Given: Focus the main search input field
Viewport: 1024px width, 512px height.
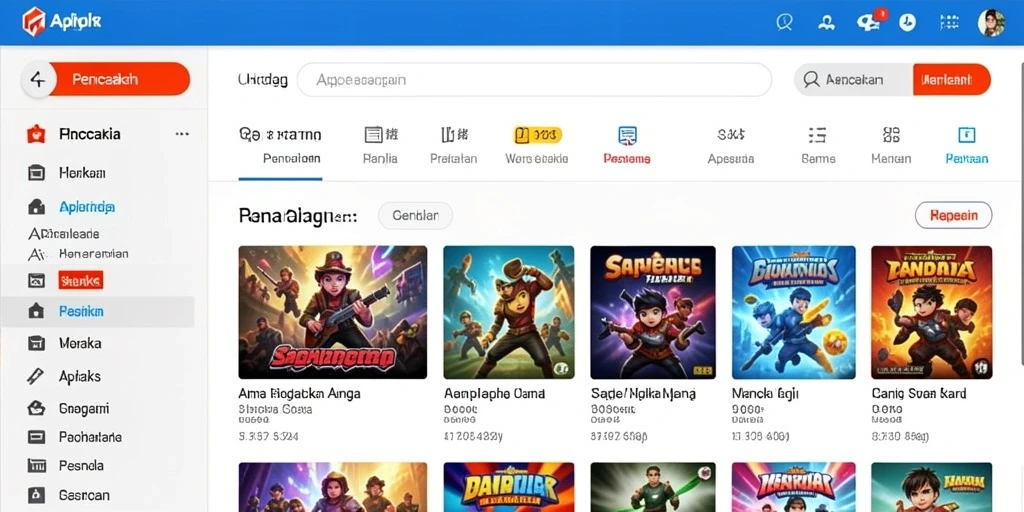Looking at the screenshot, I should 534,80.
